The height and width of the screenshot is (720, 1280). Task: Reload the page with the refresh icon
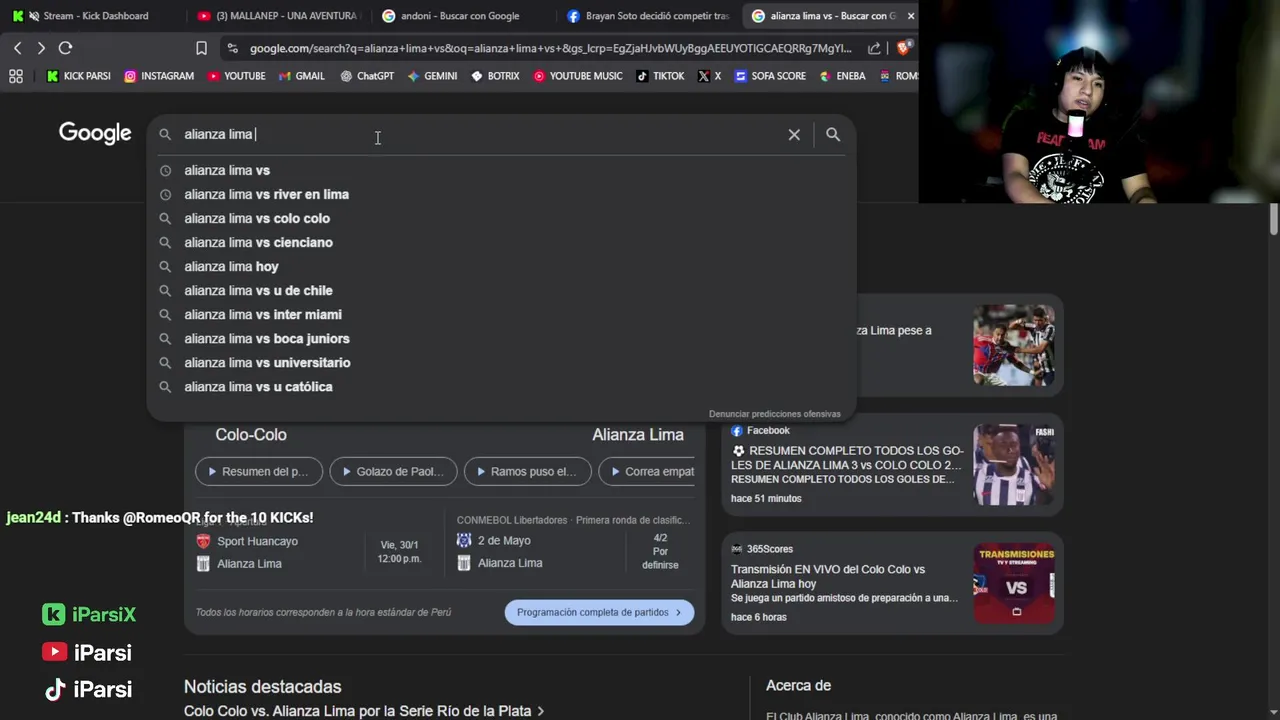tap(65, 48)
